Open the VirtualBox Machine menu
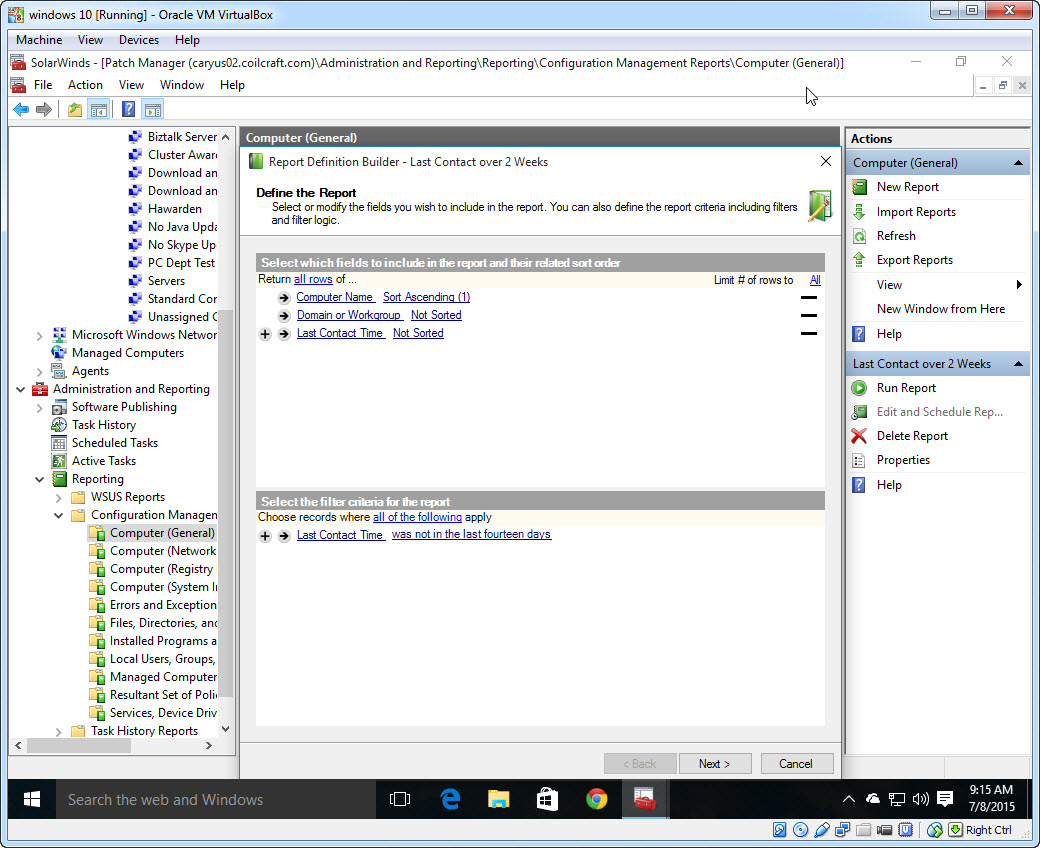Screen dimensions: 1040x848 39,40
